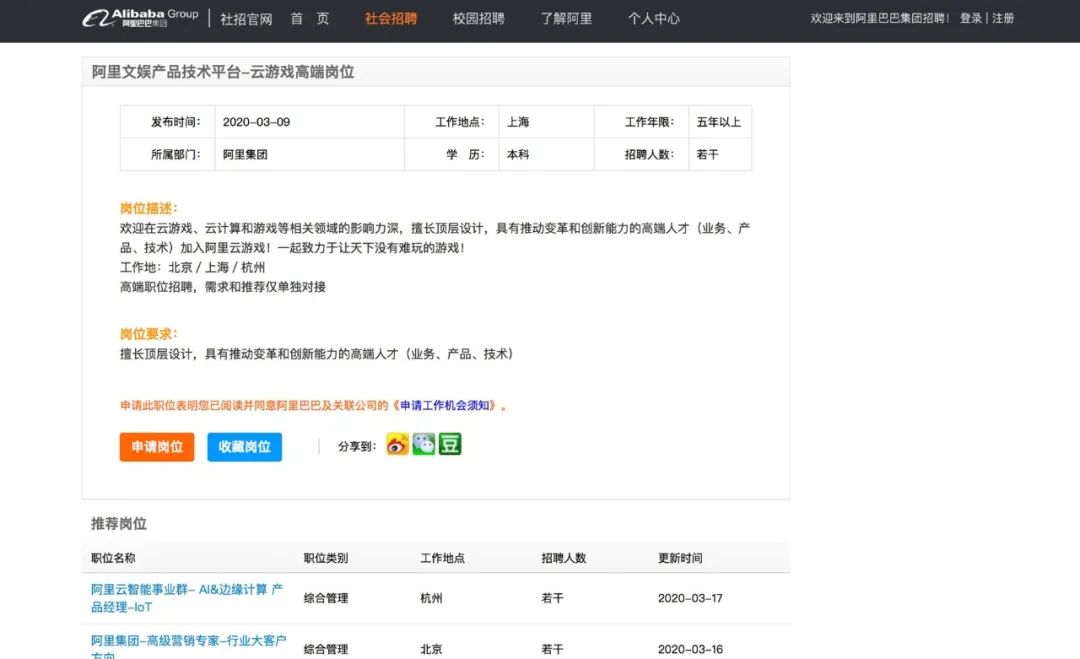1080x659 pixels.
Task: Click the 分享到 label
Action: (357, 446)
